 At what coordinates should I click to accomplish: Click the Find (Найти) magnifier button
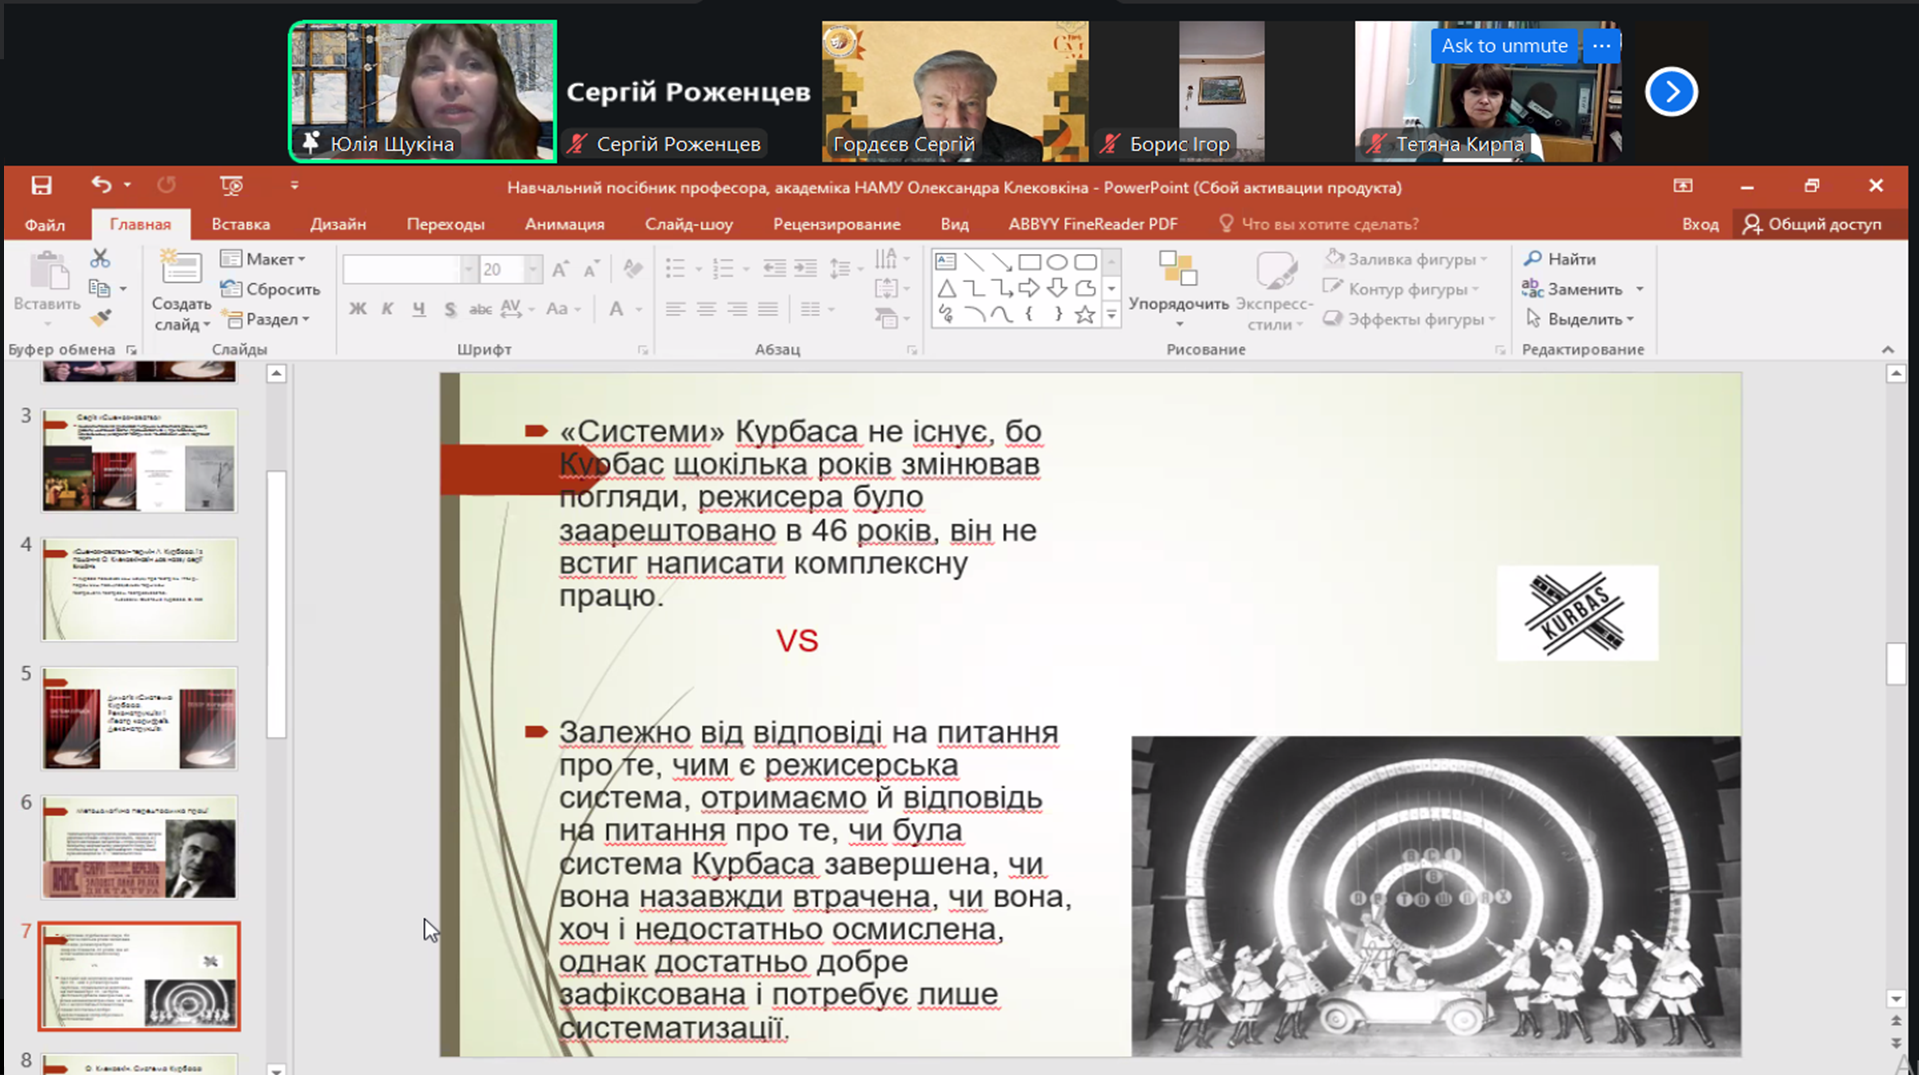click(1560, 259)
